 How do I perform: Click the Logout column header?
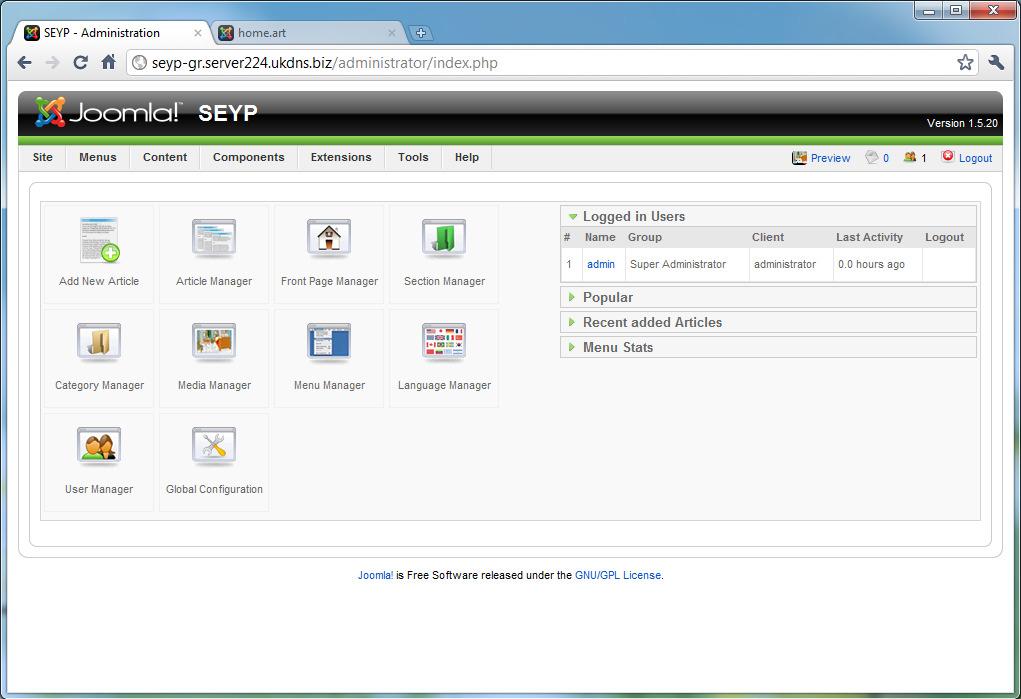point(944,237)
